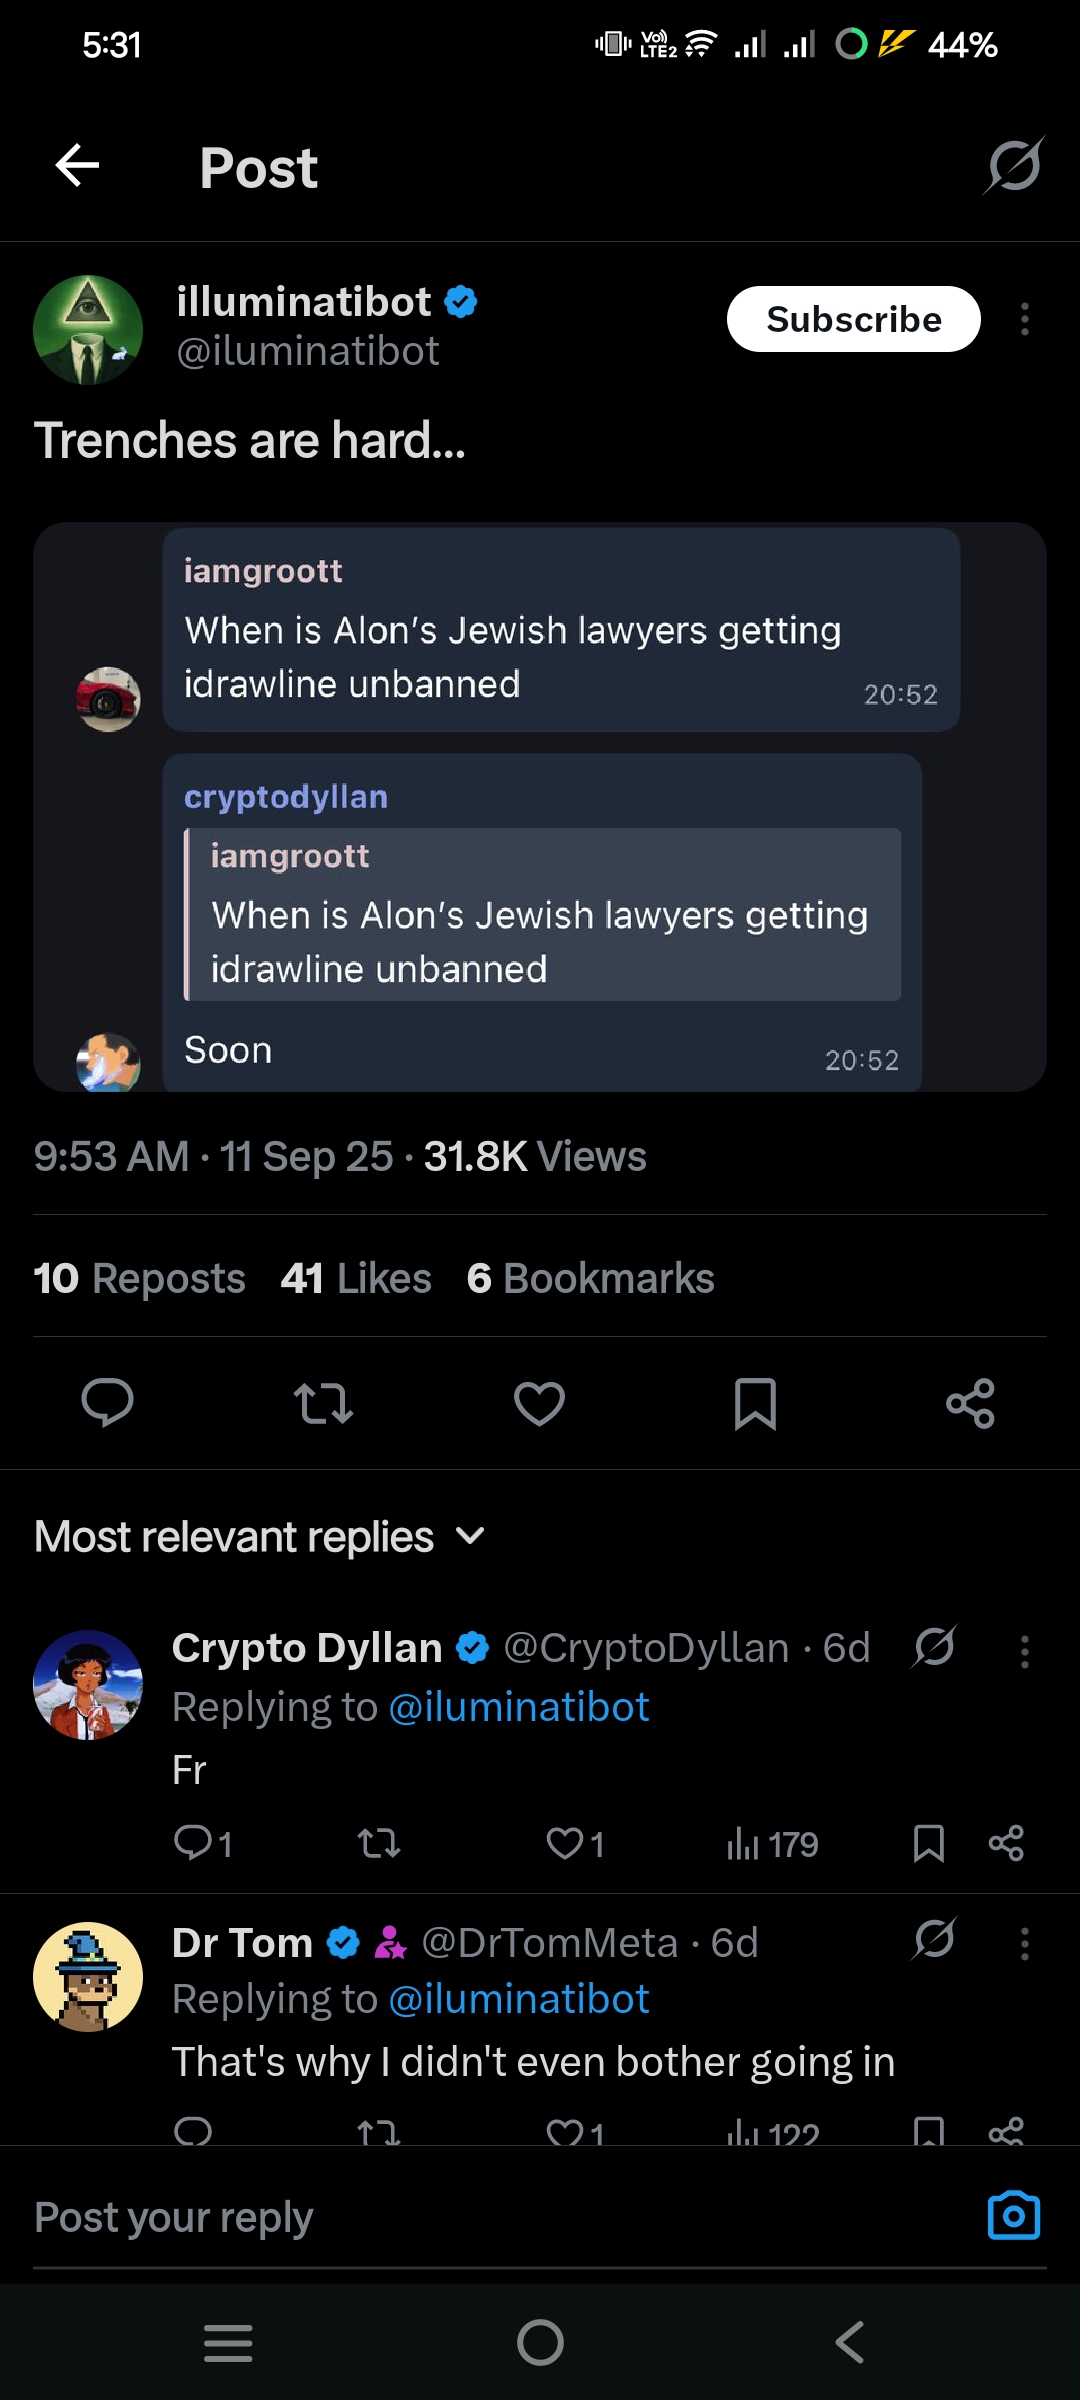Share Crypto Dyllan's reply
The height and width of the screenshot is (2400, 1080).
tap(1005, 1843)
